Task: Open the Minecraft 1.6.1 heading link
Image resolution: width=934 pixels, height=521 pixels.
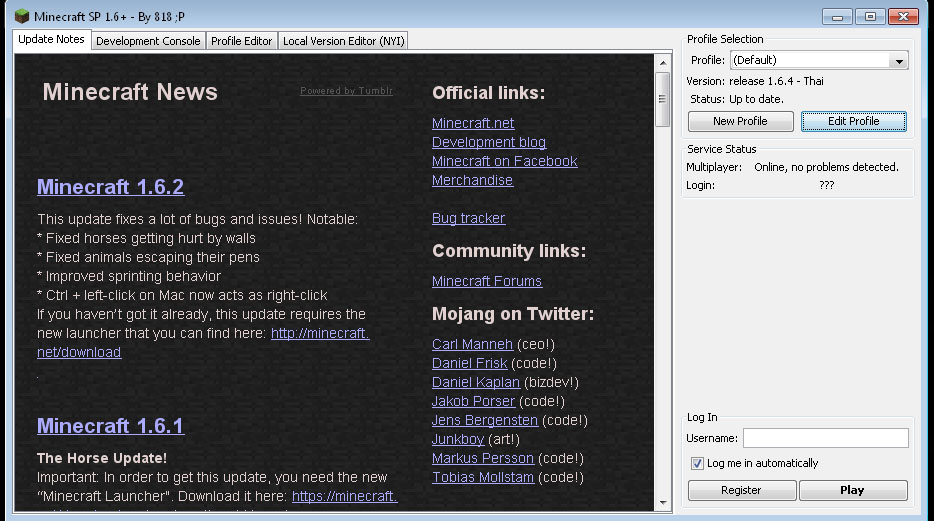Action: [111, 426]
